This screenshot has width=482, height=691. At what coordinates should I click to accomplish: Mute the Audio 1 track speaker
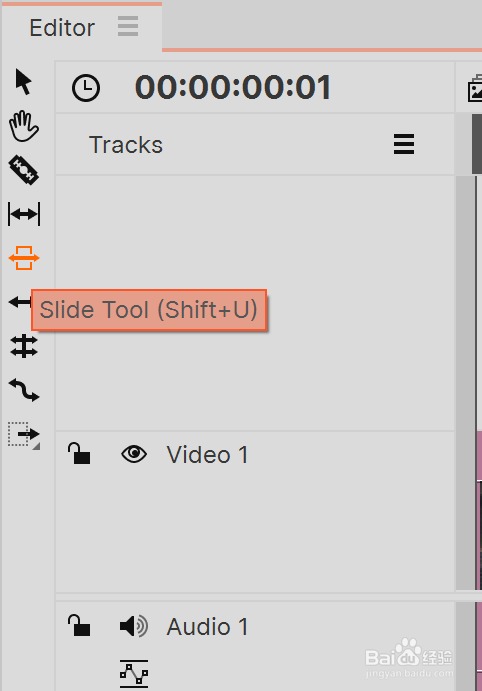pos(133,626)
